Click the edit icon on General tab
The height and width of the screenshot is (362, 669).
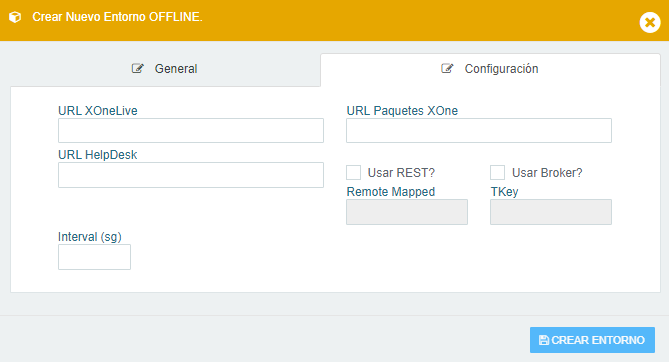[137, 68]
